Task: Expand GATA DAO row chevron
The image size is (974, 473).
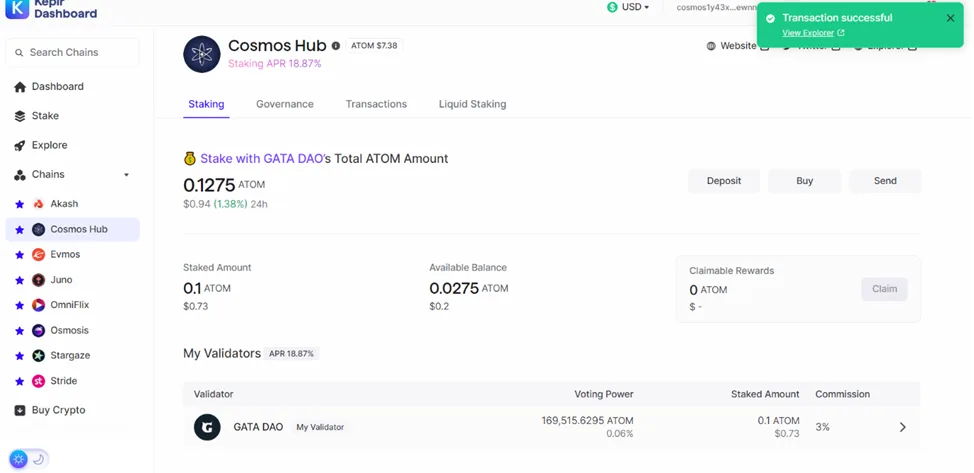Action: (x=903, y=427)
